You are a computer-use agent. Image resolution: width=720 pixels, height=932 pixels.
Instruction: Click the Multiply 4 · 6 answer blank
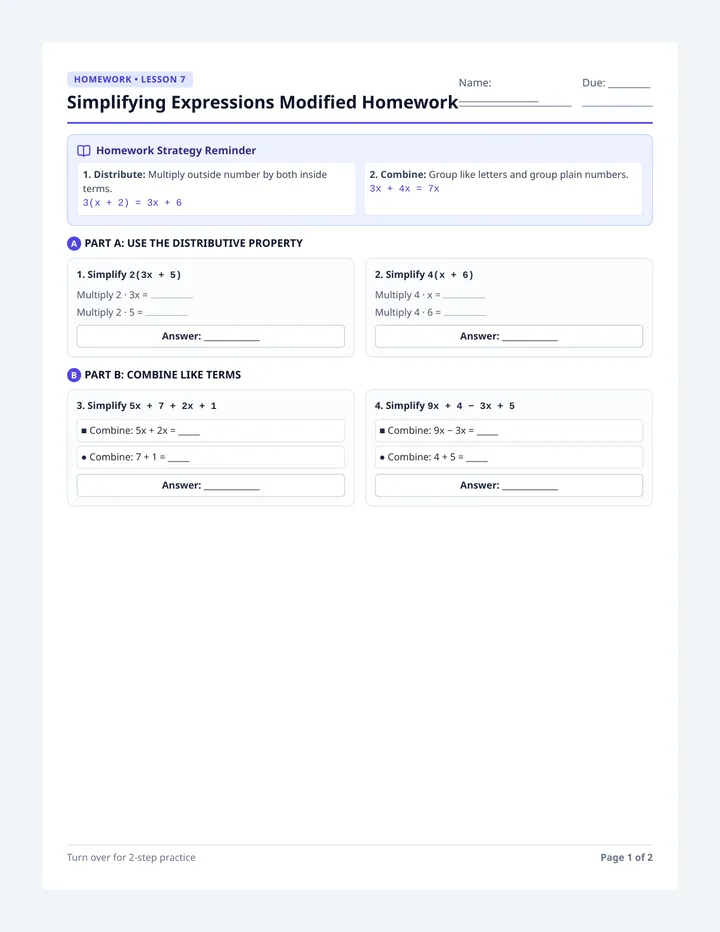click(465, 313)
